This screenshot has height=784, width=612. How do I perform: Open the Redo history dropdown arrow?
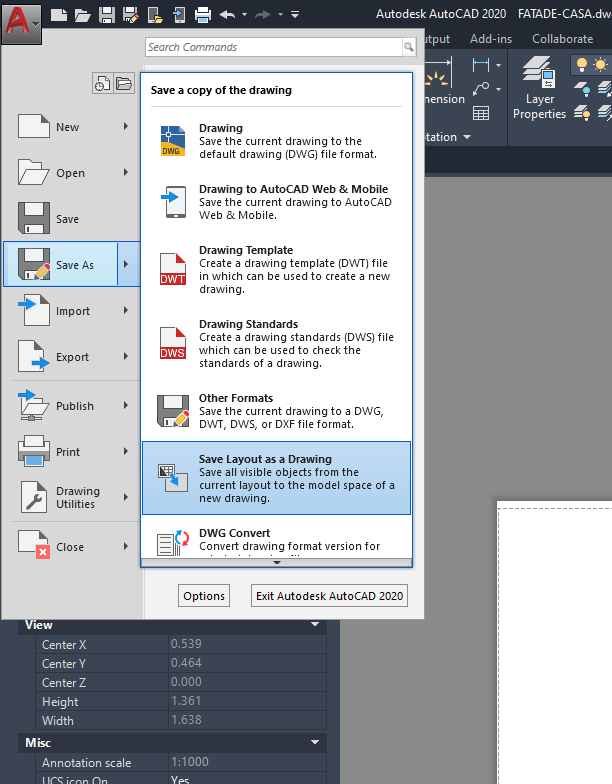(280, 15)
